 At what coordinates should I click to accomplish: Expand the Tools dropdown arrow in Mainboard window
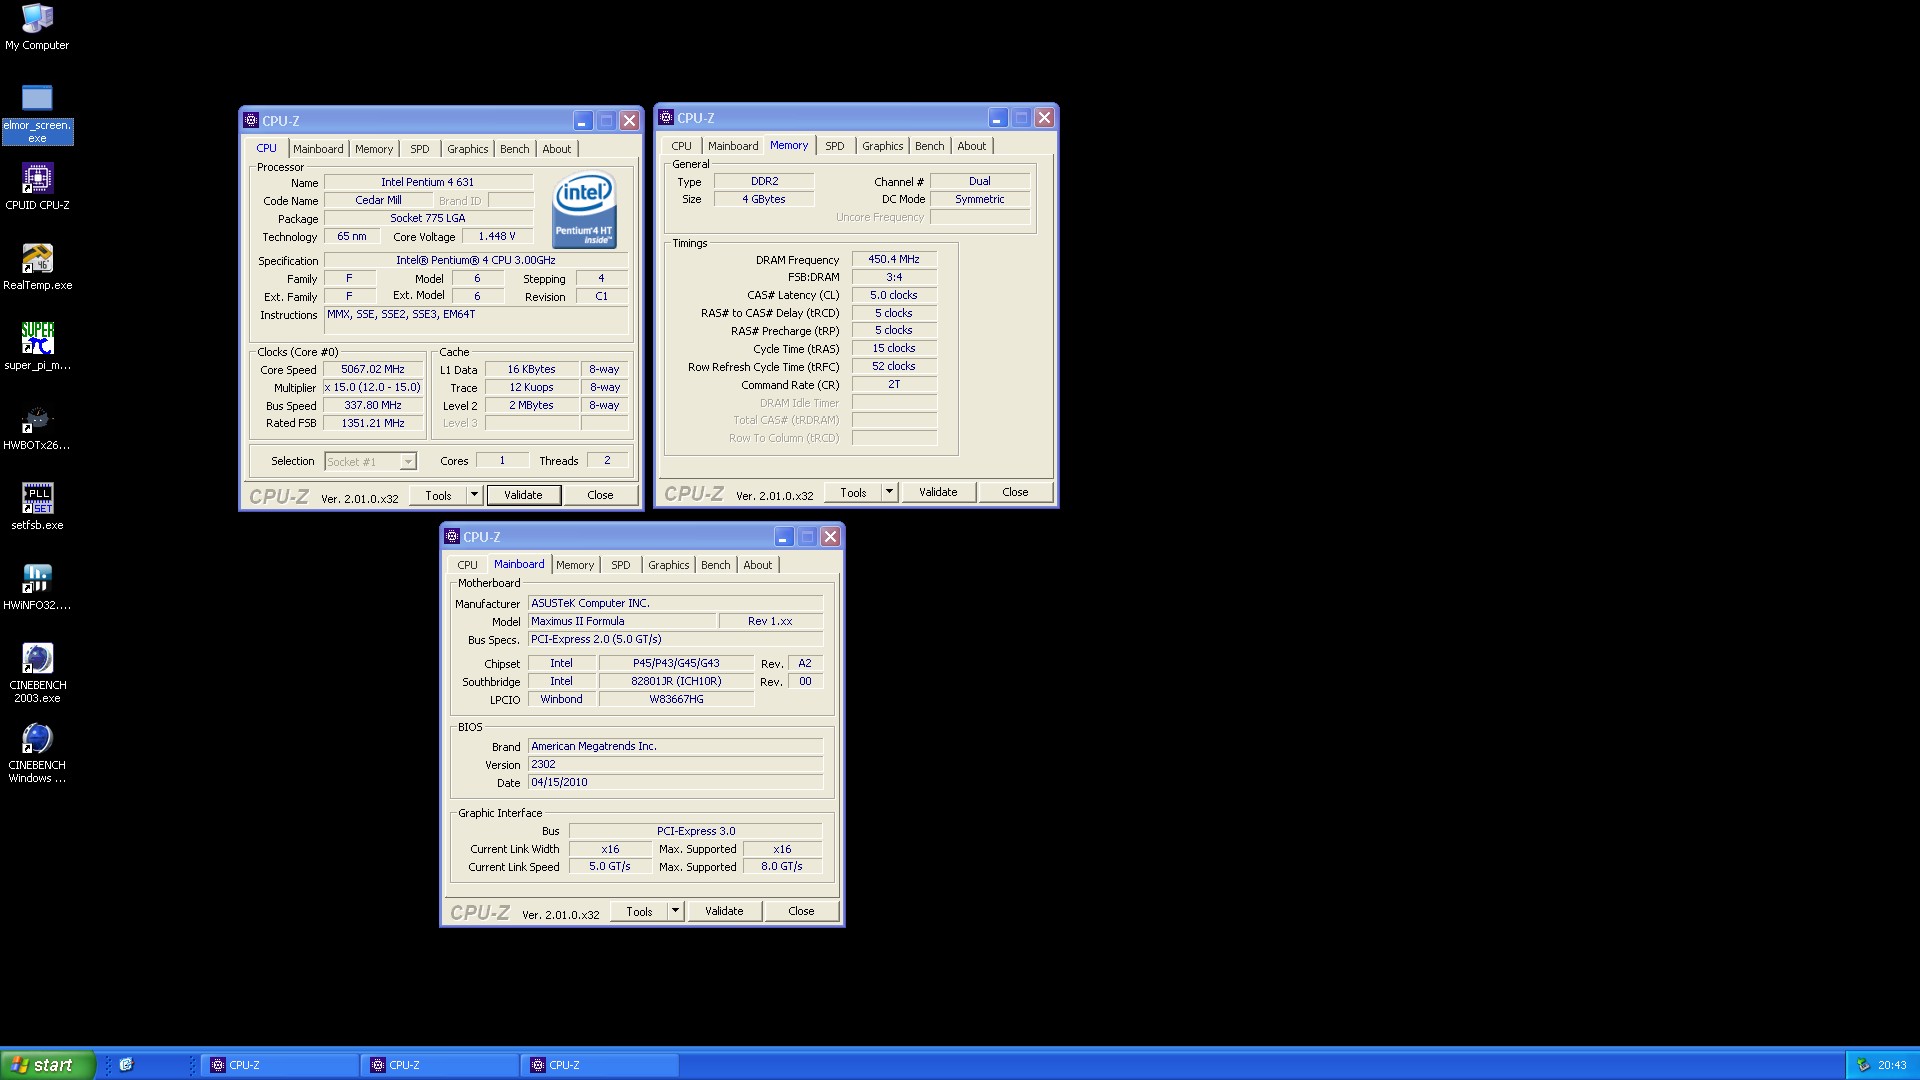[x=675, y=911]
